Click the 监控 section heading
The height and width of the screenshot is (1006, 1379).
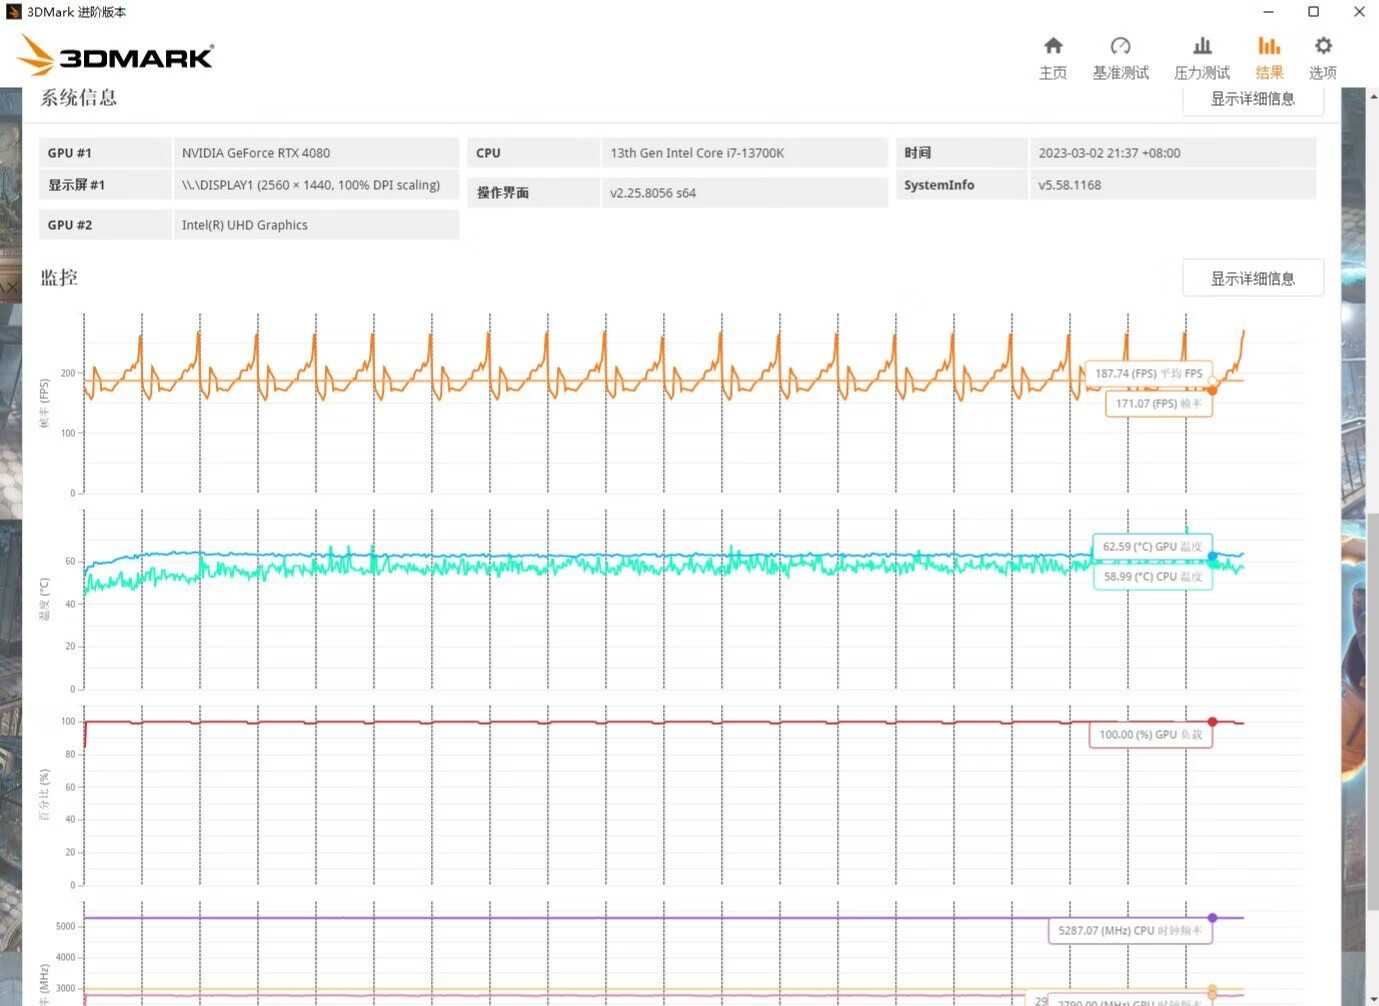59,278
